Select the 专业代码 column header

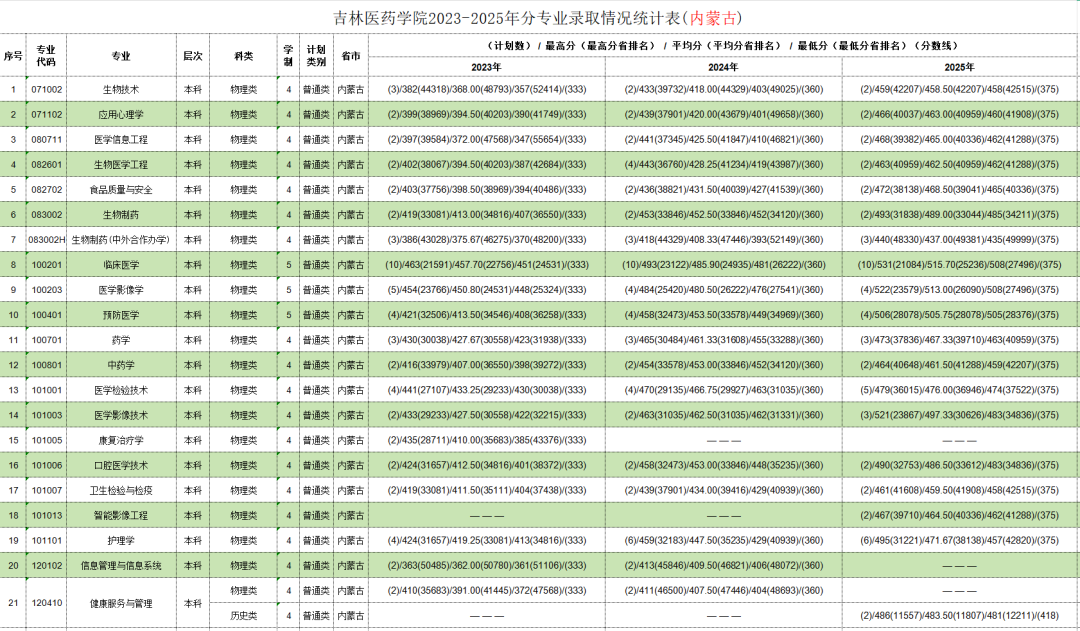point(46,55)
